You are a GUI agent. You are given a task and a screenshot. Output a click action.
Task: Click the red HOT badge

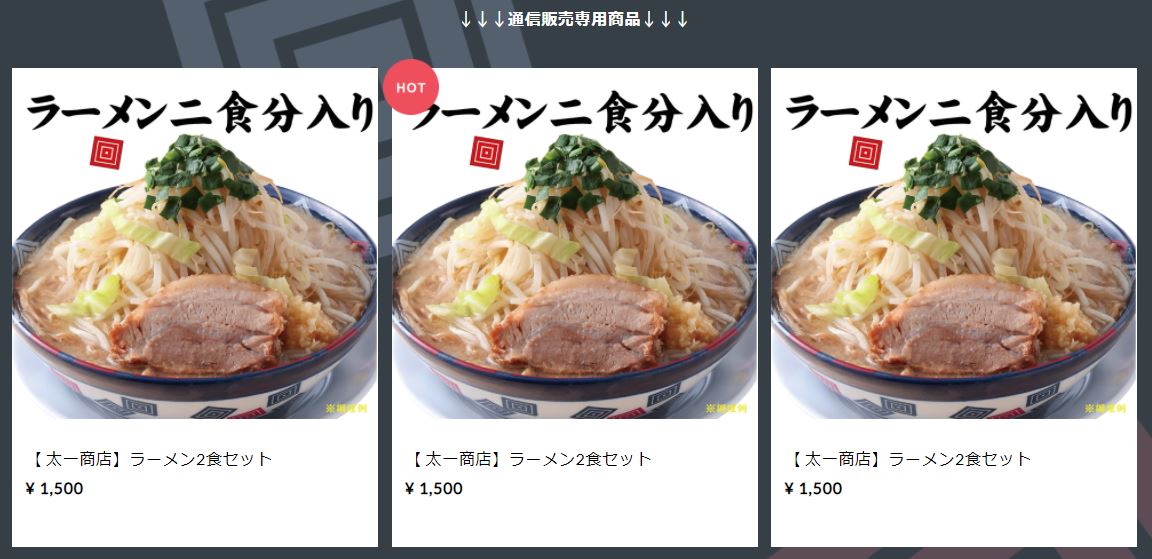[x=411, y=87]
